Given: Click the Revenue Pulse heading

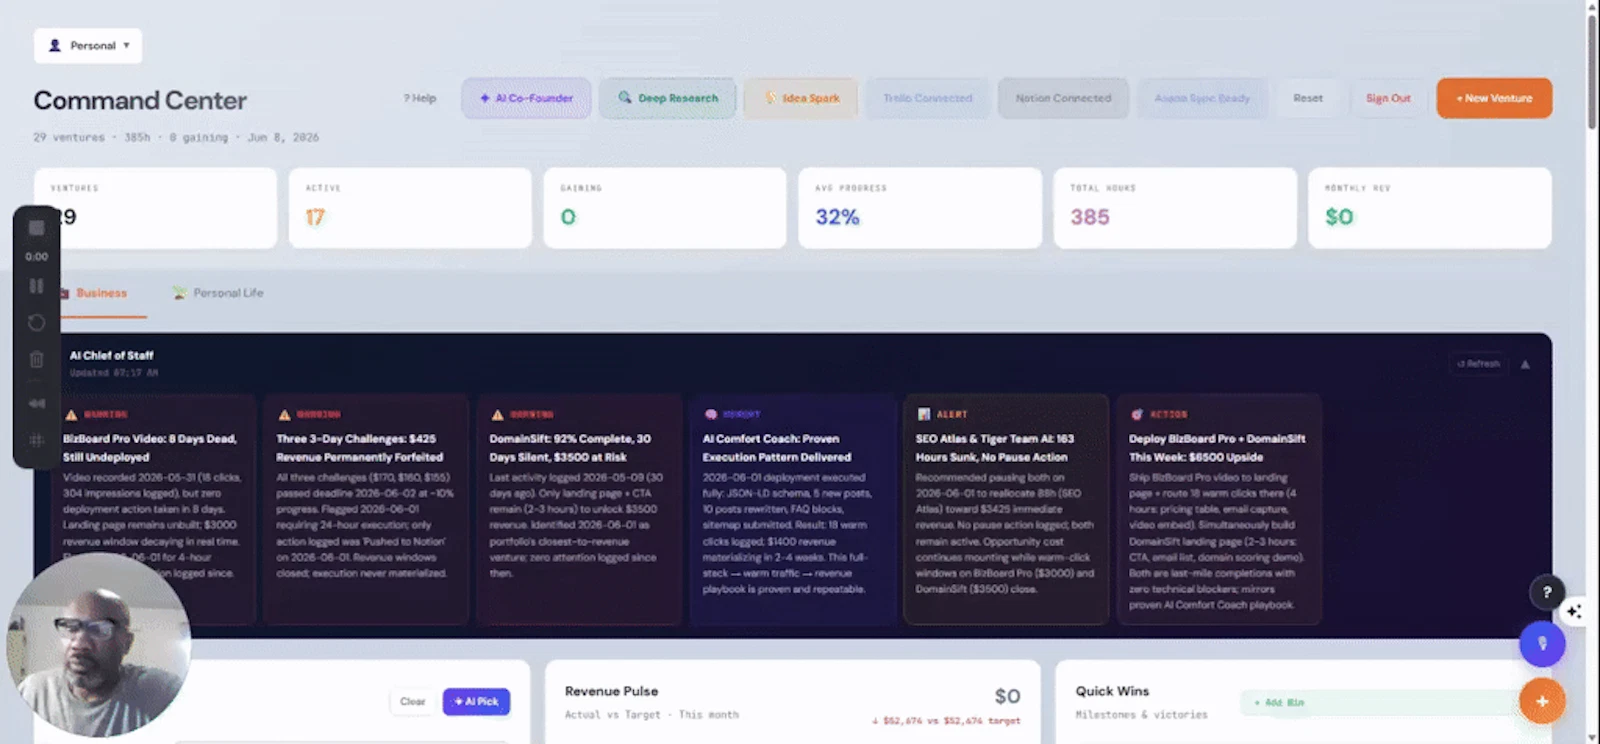Looking at the screenshot, I should coord(611,691).
